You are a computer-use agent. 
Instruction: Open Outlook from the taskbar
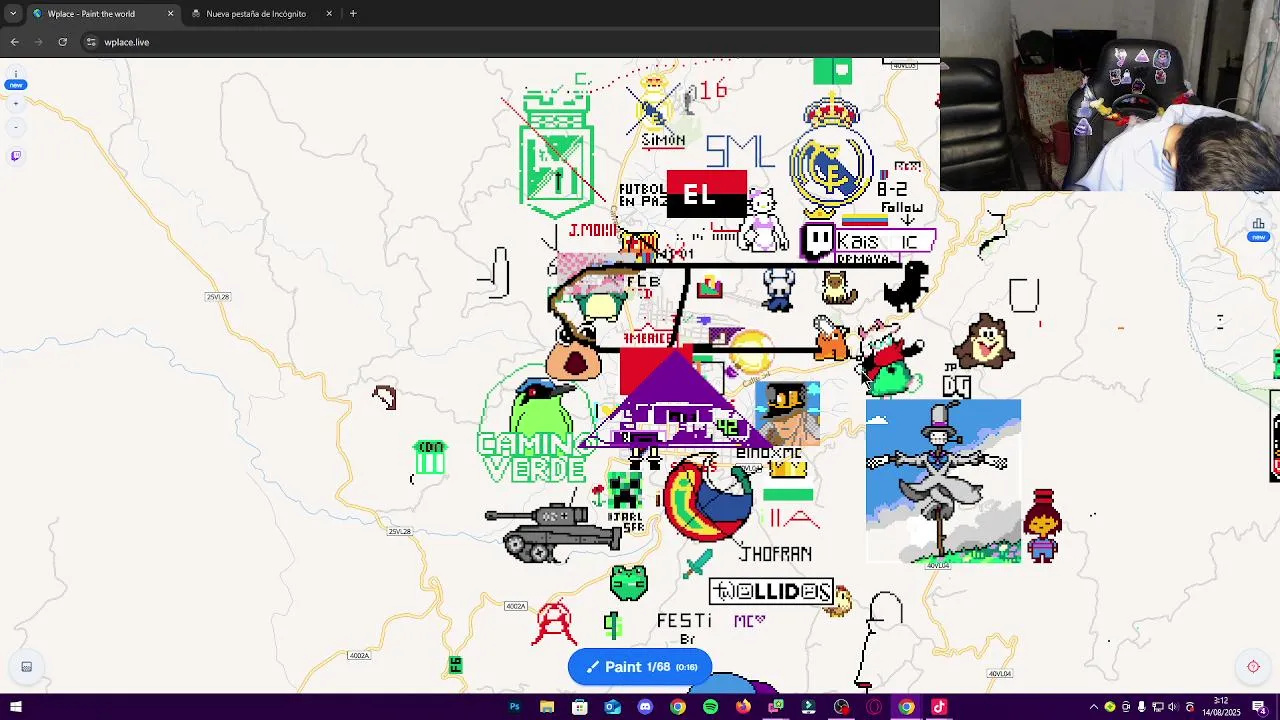tap(612, 707)
